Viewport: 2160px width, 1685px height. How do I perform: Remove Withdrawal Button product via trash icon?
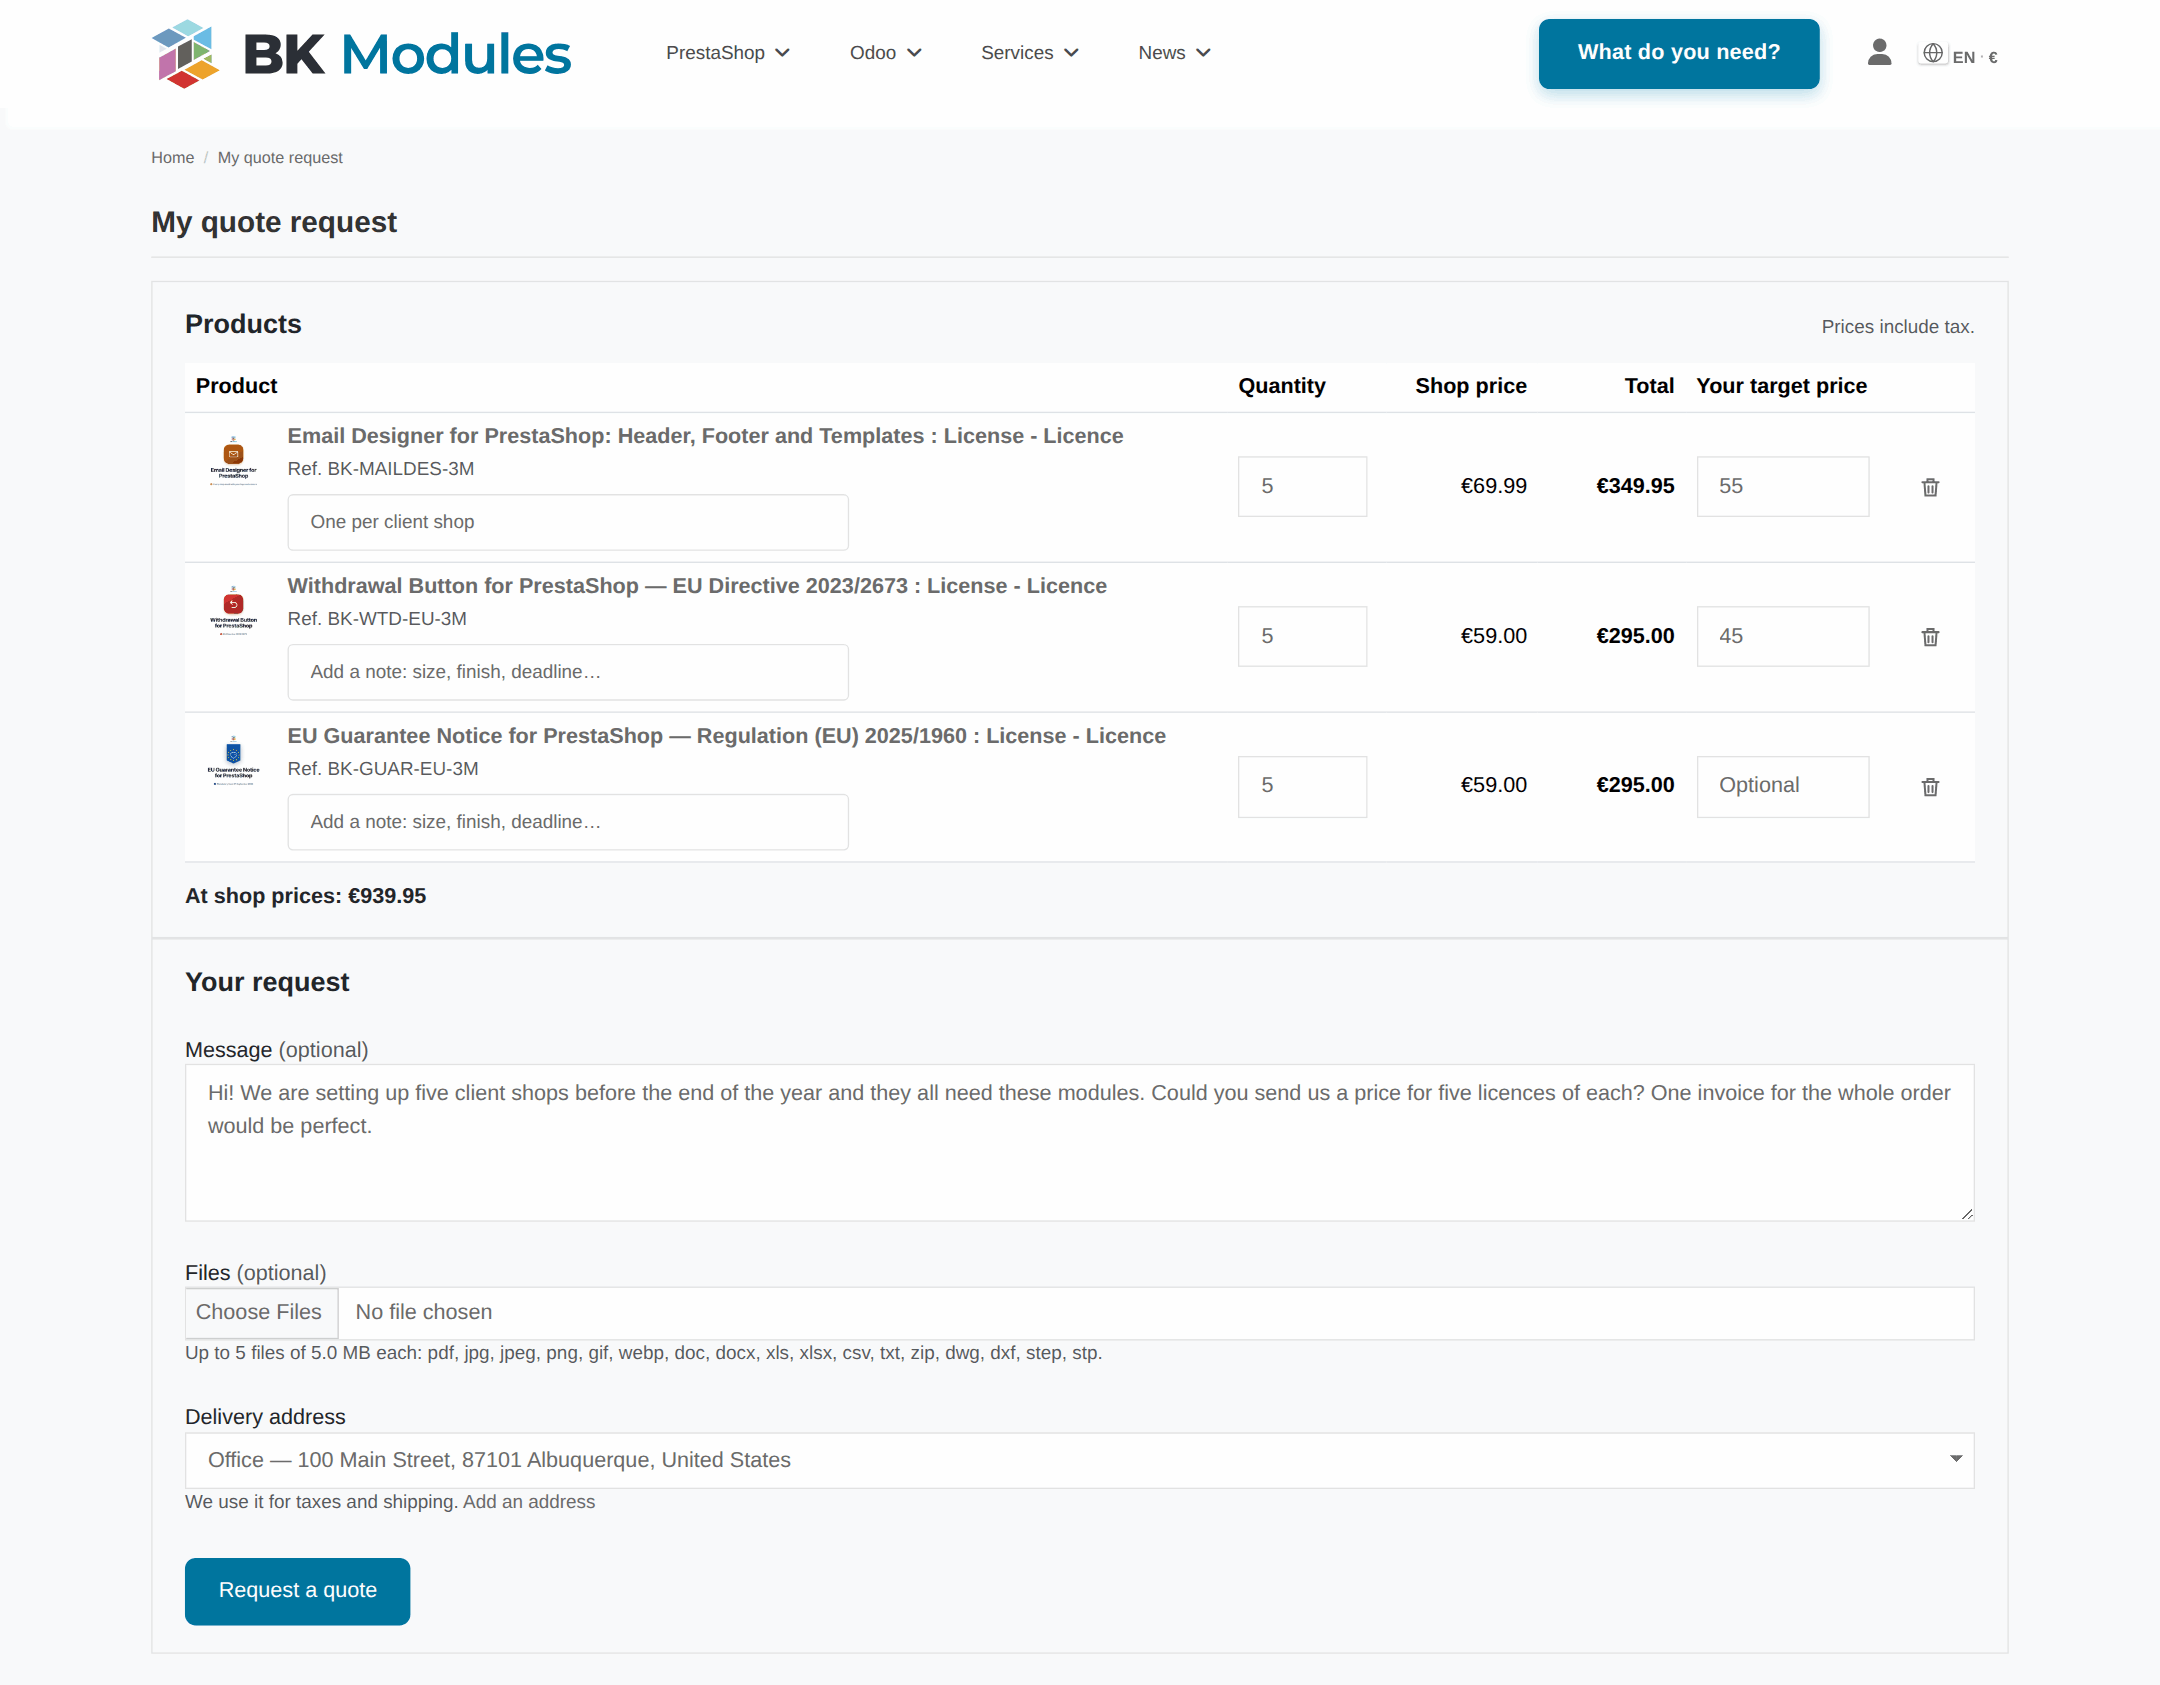1930,637
